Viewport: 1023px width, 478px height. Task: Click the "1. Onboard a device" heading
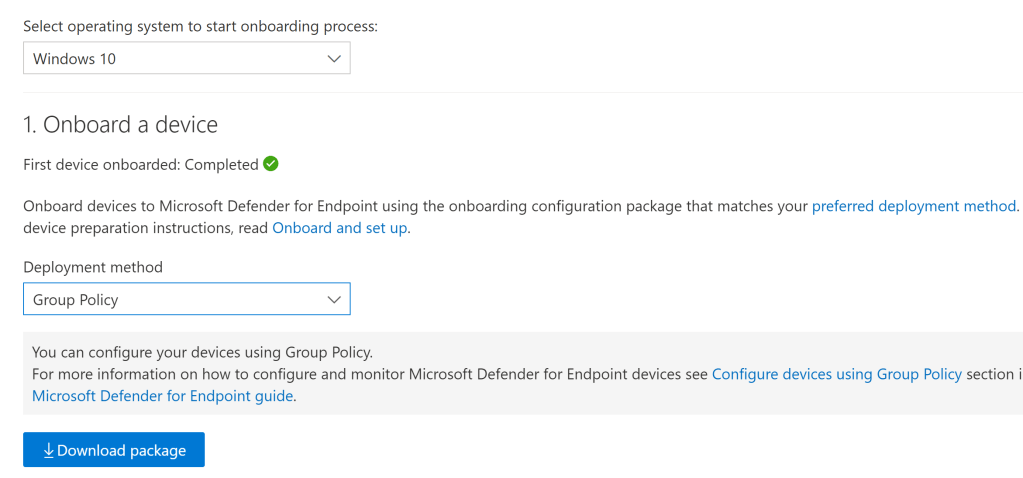click(120, 125)
